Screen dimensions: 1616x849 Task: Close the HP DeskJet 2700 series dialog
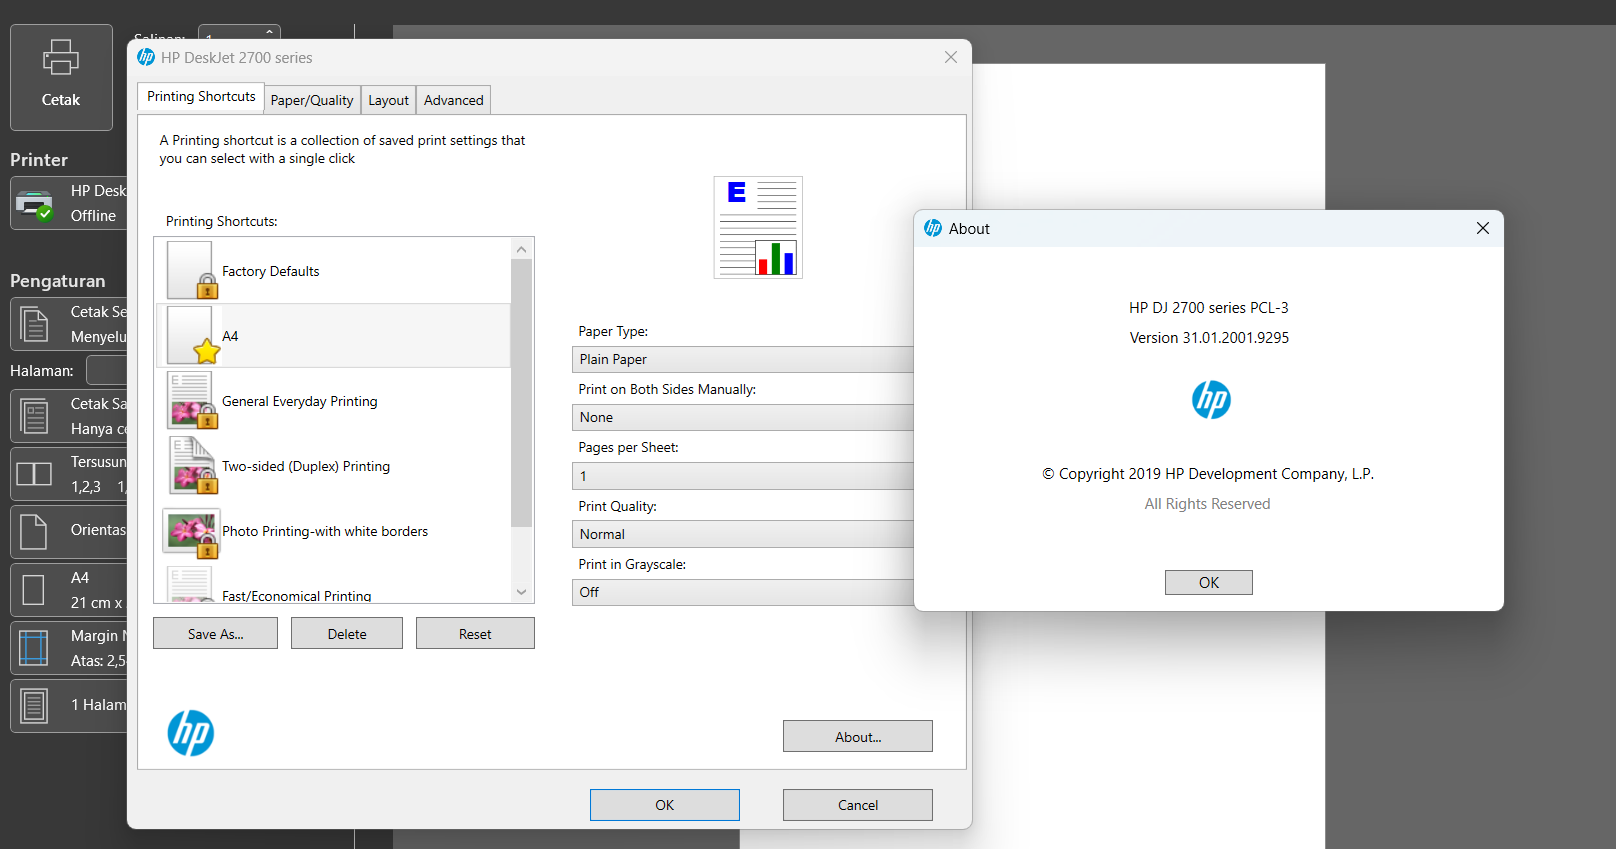pos(951,57)
